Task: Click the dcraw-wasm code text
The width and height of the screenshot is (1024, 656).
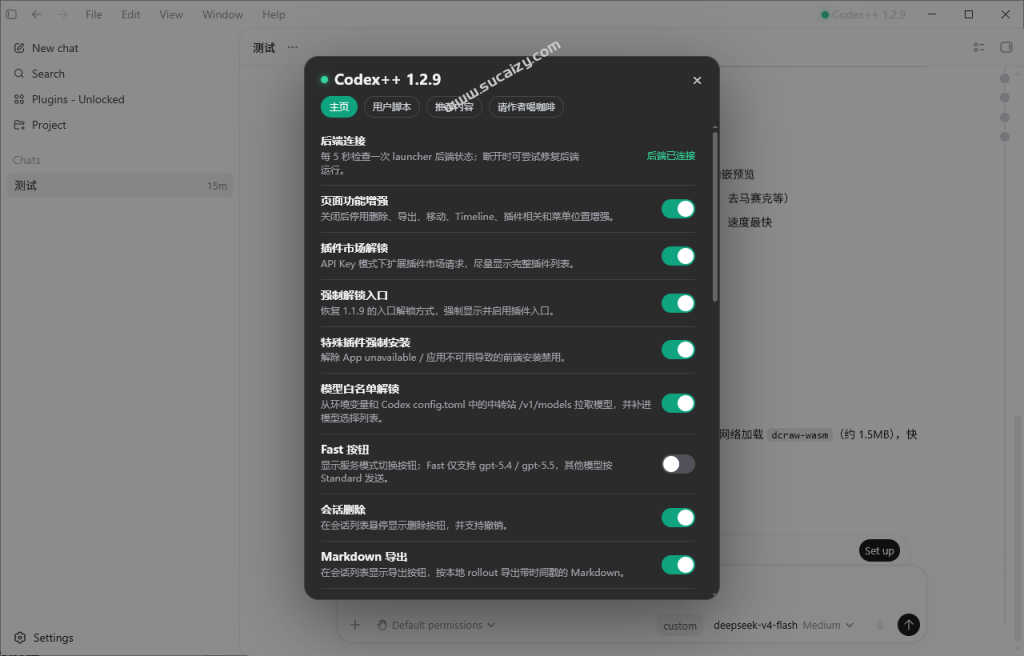Action: click(799, 435)
